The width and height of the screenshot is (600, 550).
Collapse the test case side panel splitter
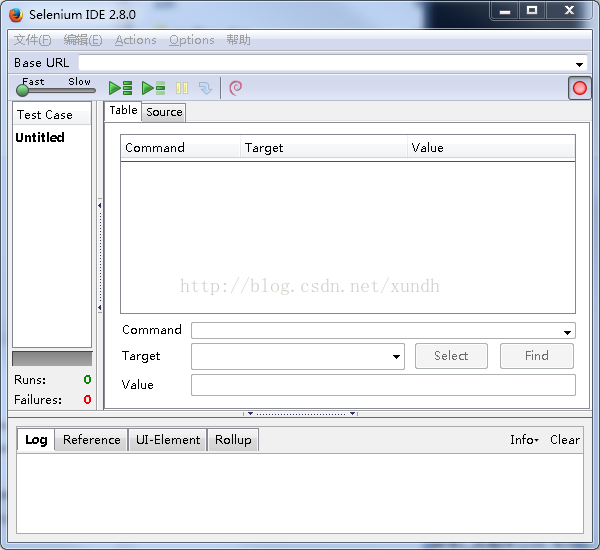point(100,256)
